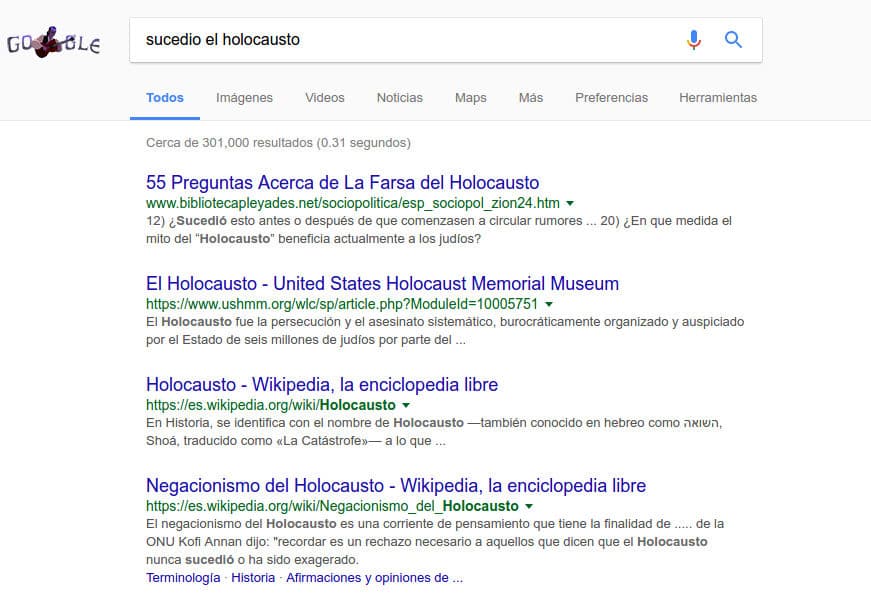Open 'Negacionismo del Holocausto - Wikipedia' result
Viewport: 871px width, 607px height.
pyautogui.click(x=395, y=486)
